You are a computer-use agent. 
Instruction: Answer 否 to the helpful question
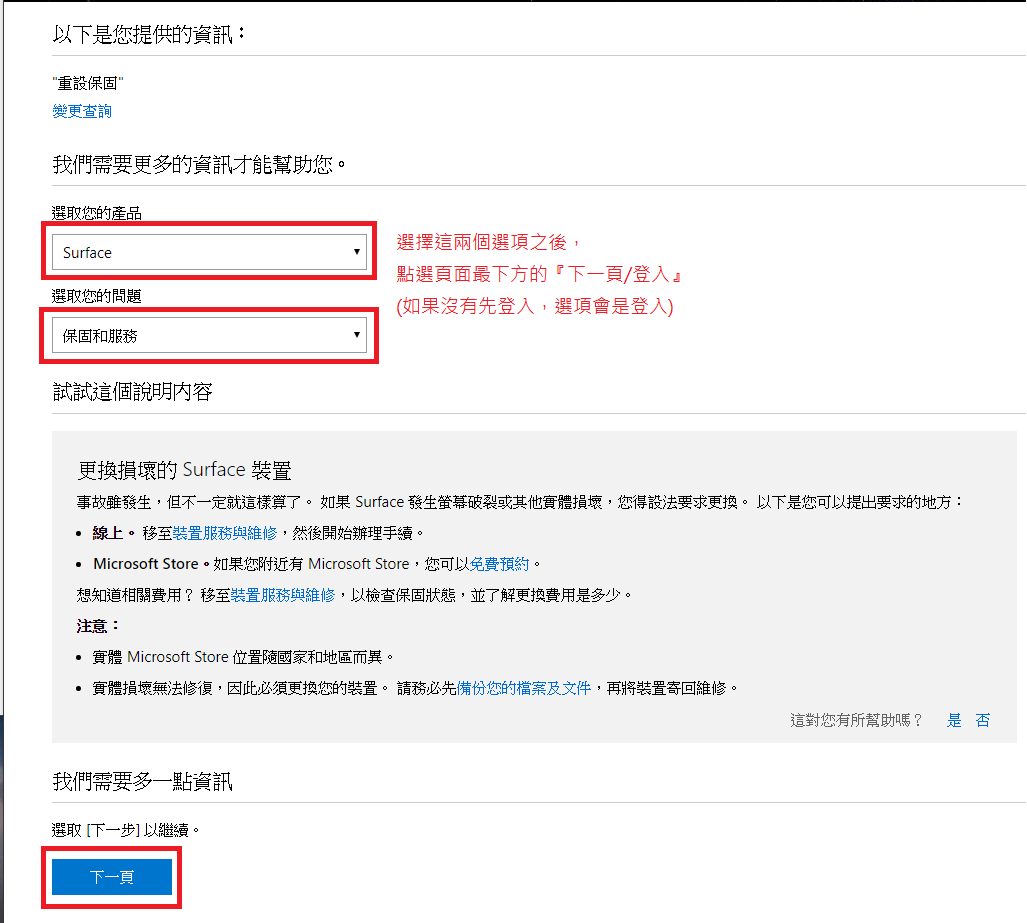[982, 721]
